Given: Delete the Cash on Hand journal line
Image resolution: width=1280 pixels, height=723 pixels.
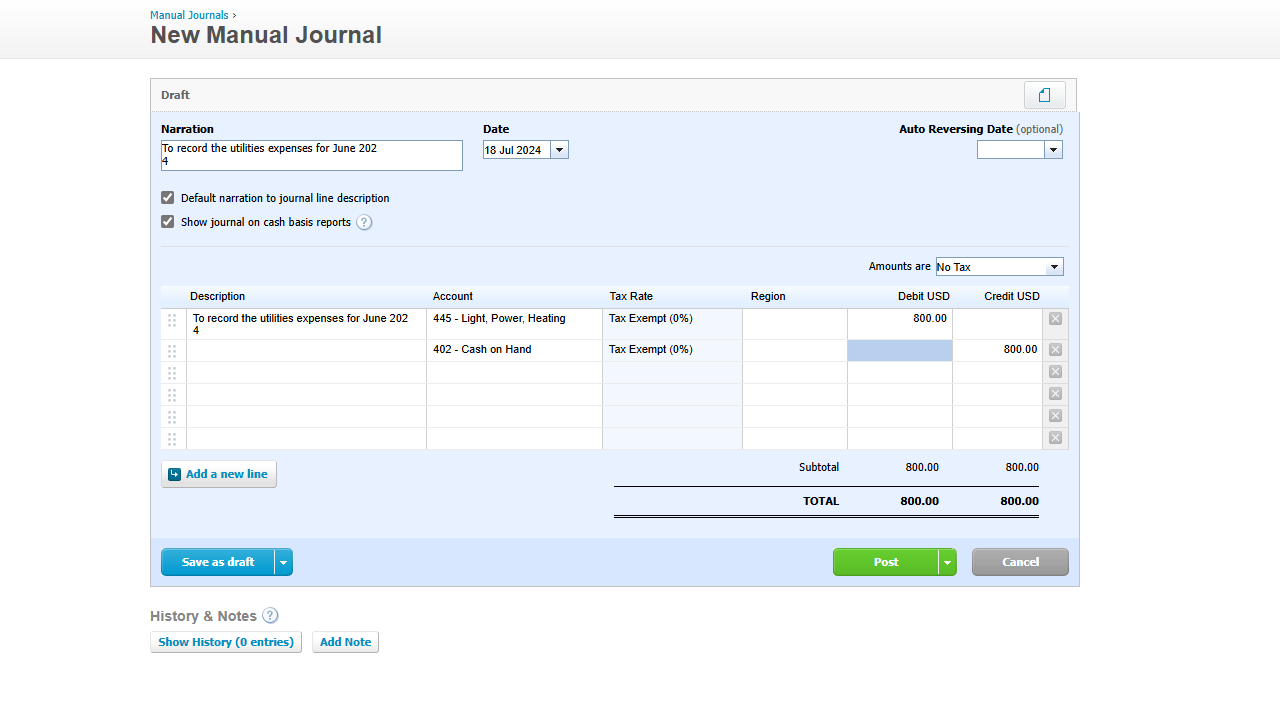Looking at the screenshot, I should (x=1055, y=350).
